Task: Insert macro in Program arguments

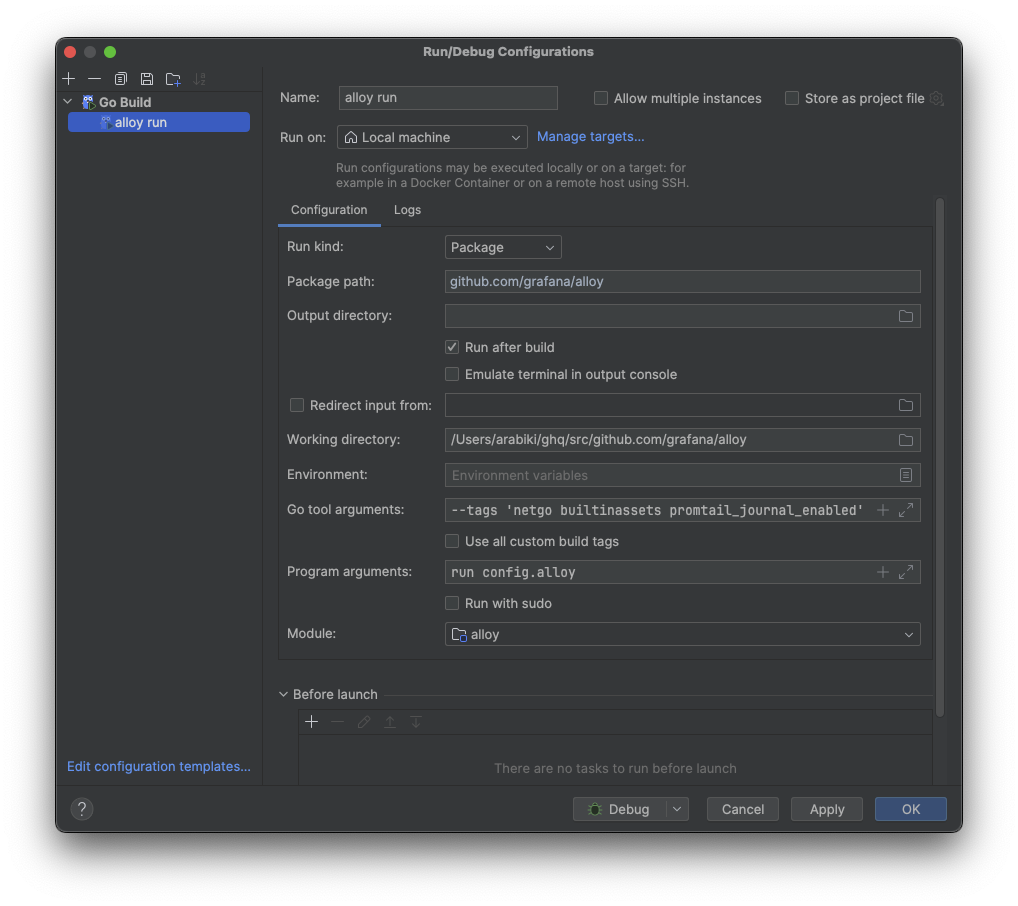Action: pos(883,572)
